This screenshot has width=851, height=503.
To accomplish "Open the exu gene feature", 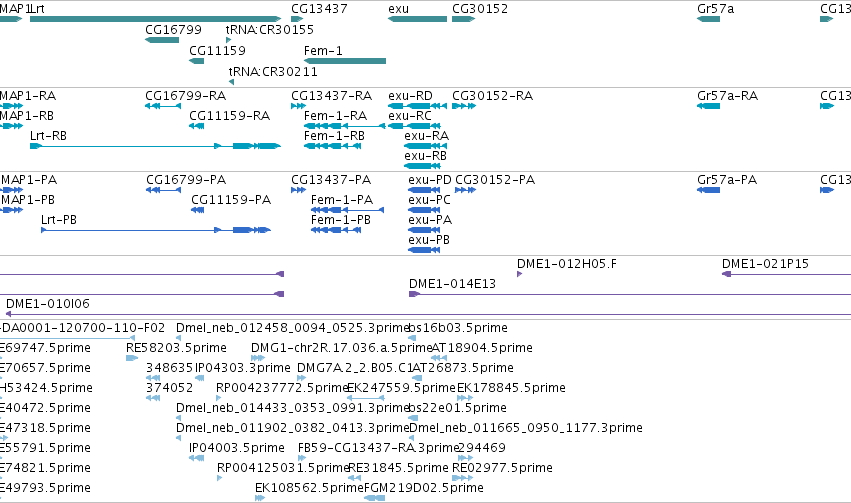I will coord(417,19).
